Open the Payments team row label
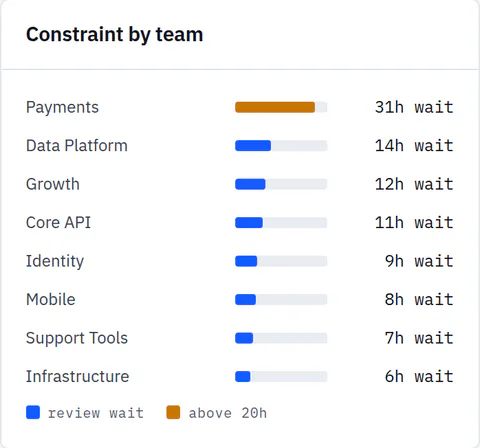 62,108
